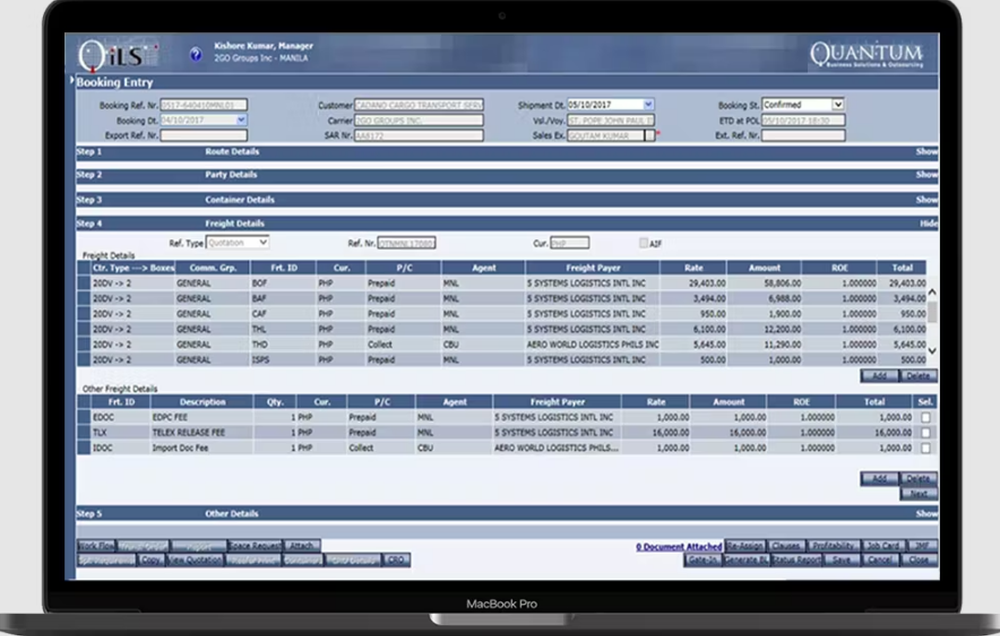Screen dimensions: 1000x636
Task: Open the Shipment Dt. date dropdown
Action: click(649, 104)
